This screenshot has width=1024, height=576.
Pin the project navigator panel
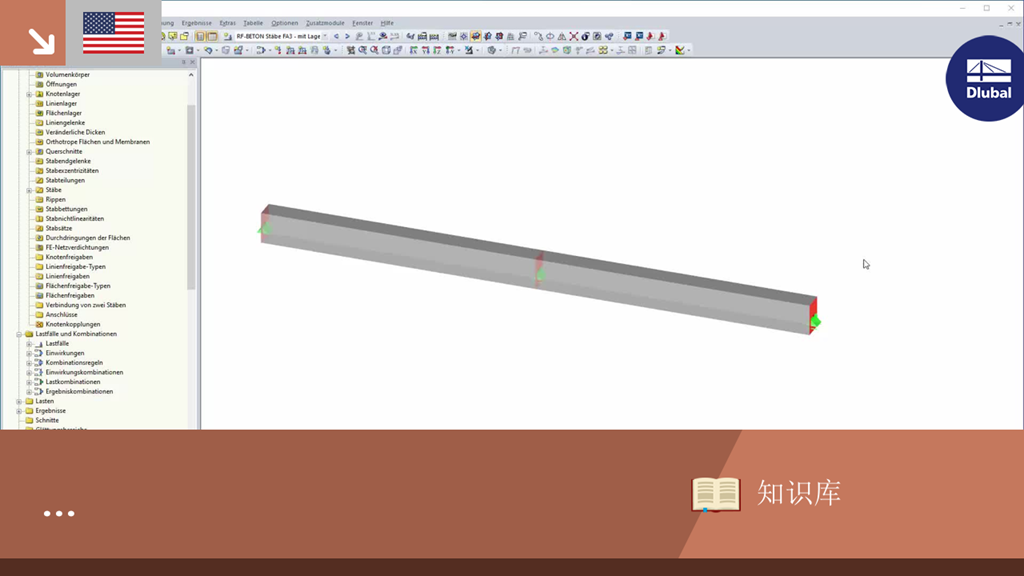[x=184, y=62]
